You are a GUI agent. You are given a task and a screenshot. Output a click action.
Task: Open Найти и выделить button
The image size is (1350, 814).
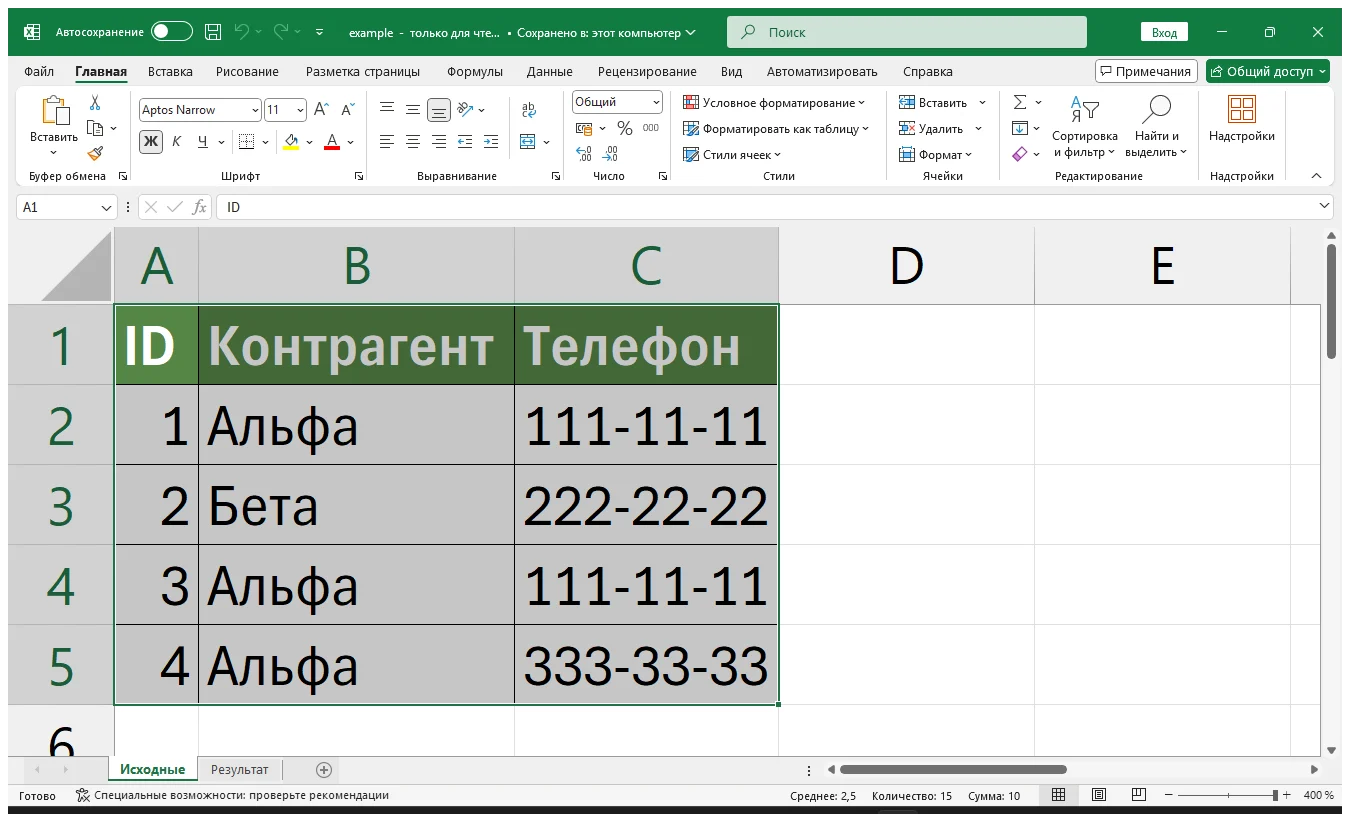[1156, 127]
